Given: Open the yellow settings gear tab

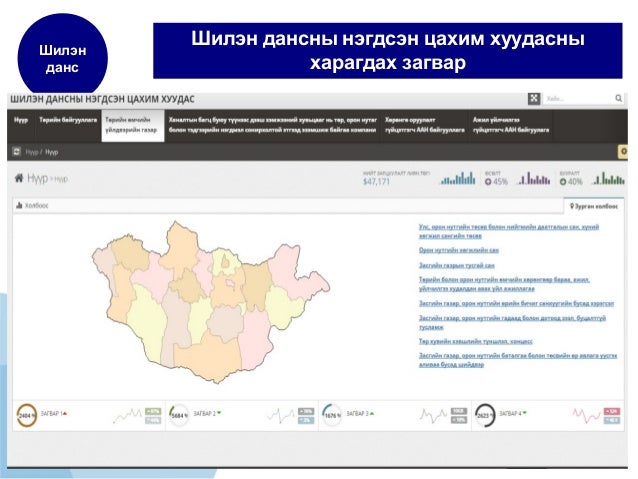Looking at the screenshot, I should click(623, 152).
